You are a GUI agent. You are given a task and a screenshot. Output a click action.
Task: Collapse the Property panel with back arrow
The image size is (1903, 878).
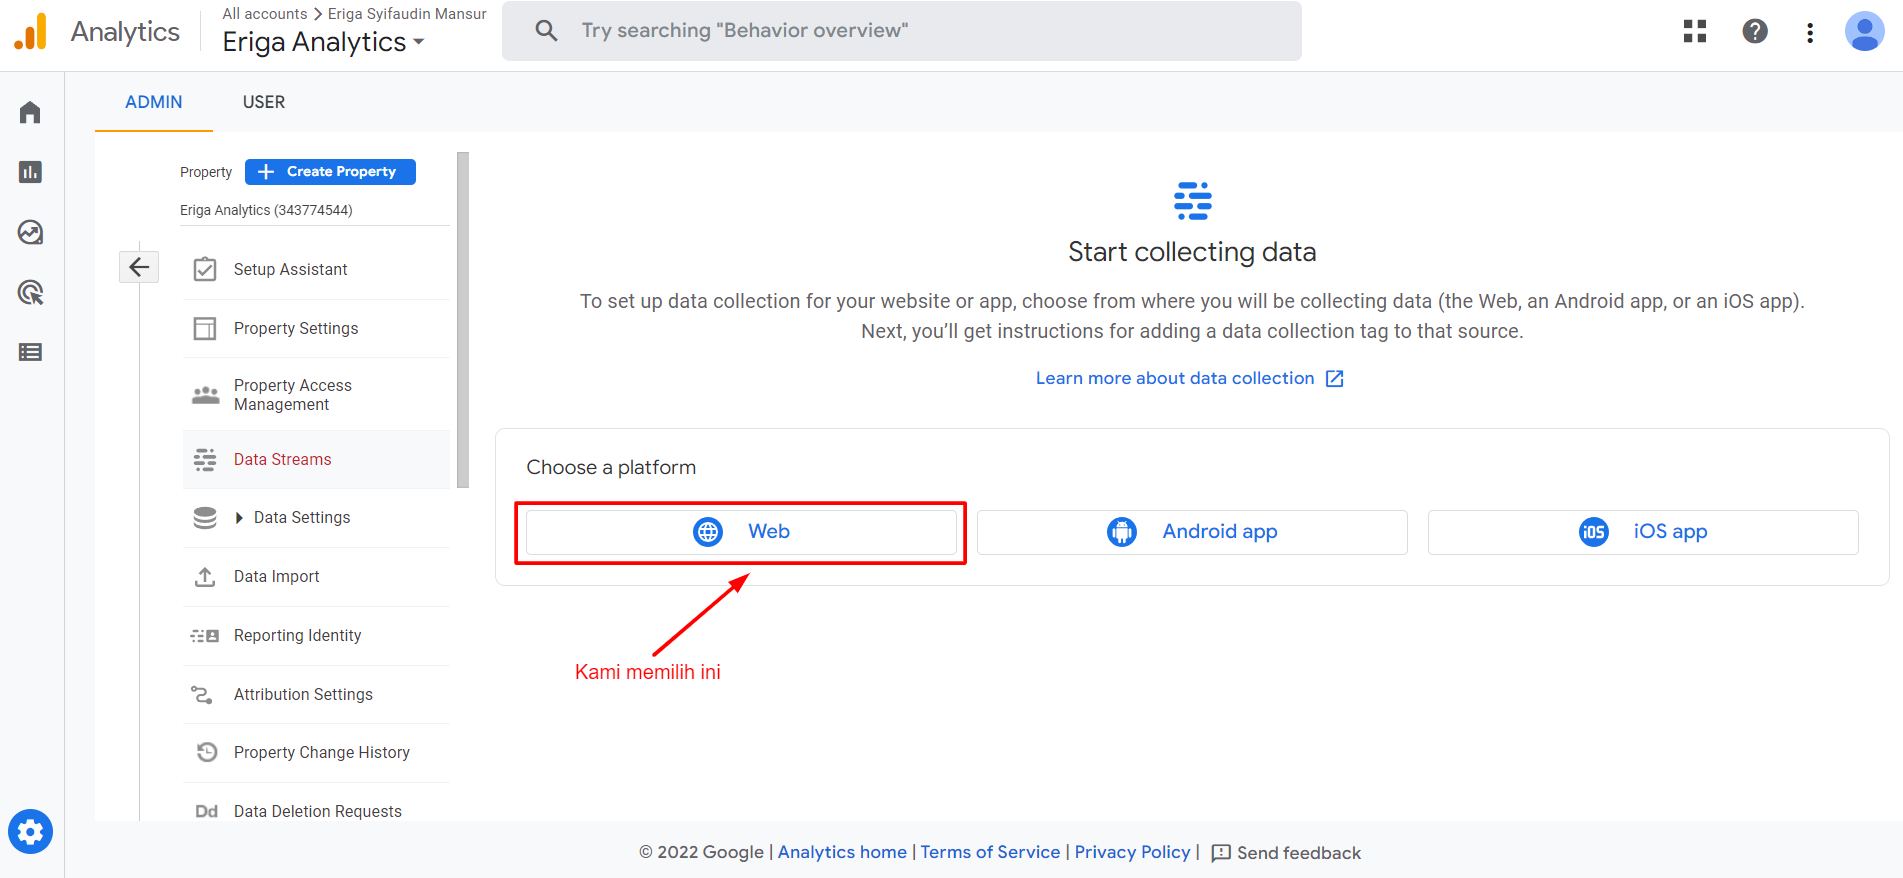click(x=139, y=267)
